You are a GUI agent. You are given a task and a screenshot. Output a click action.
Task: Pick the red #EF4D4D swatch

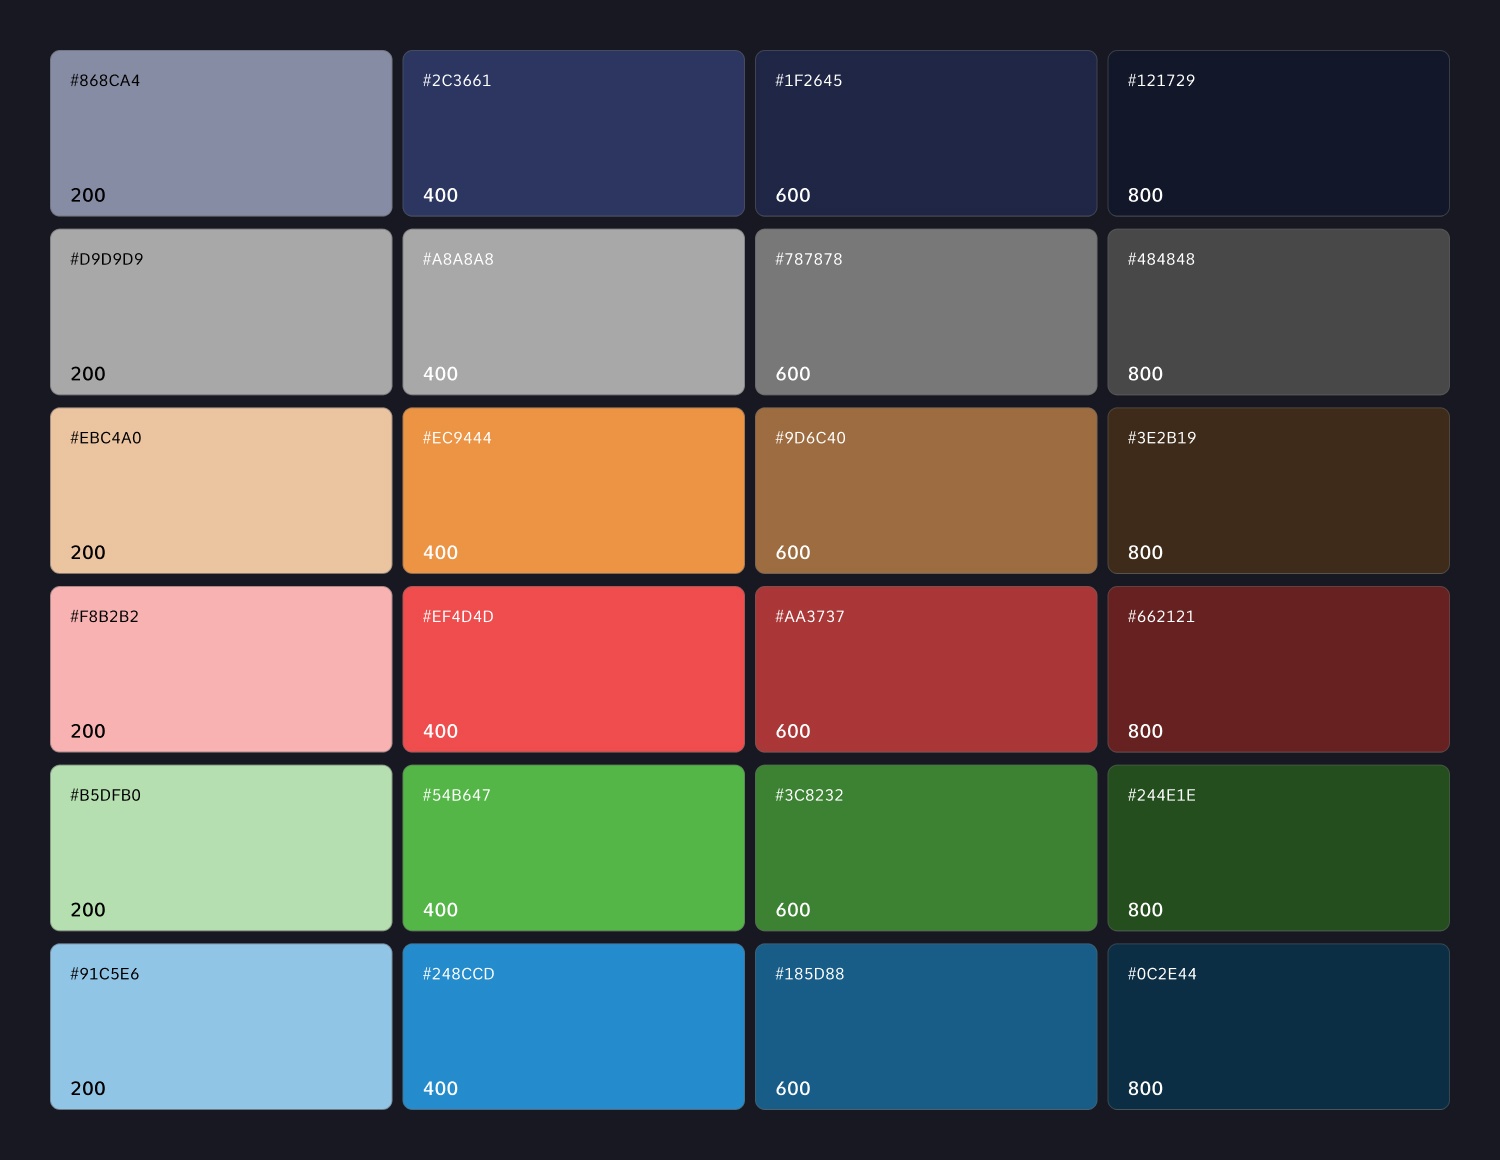click(573, 669)
